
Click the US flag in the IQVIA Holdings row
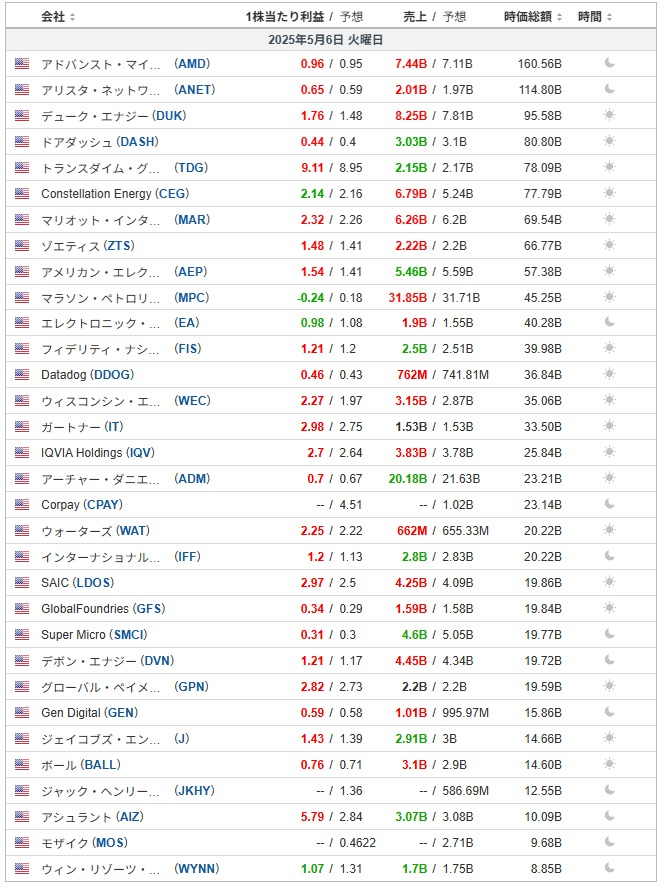(22, 453)
